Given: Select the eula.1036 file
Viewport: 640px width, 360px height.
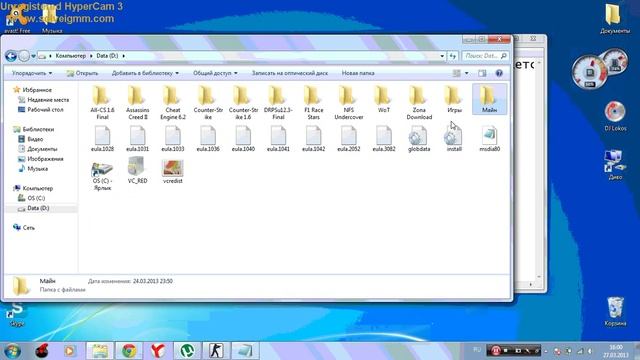Looking at the screenshot, I should [x=208, y=138].
